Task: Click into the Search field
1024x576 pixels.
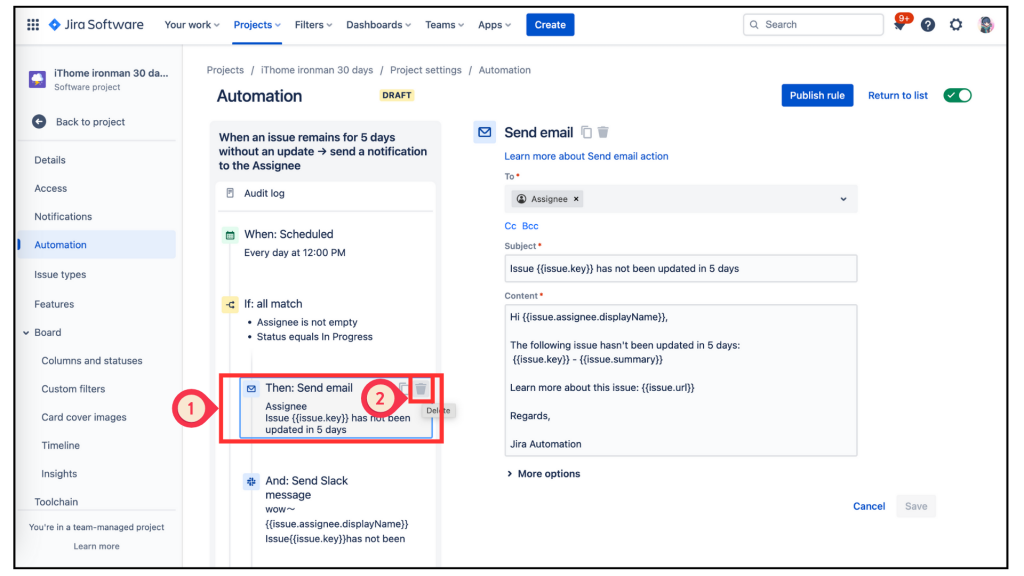Action: (x=813, y=25)
